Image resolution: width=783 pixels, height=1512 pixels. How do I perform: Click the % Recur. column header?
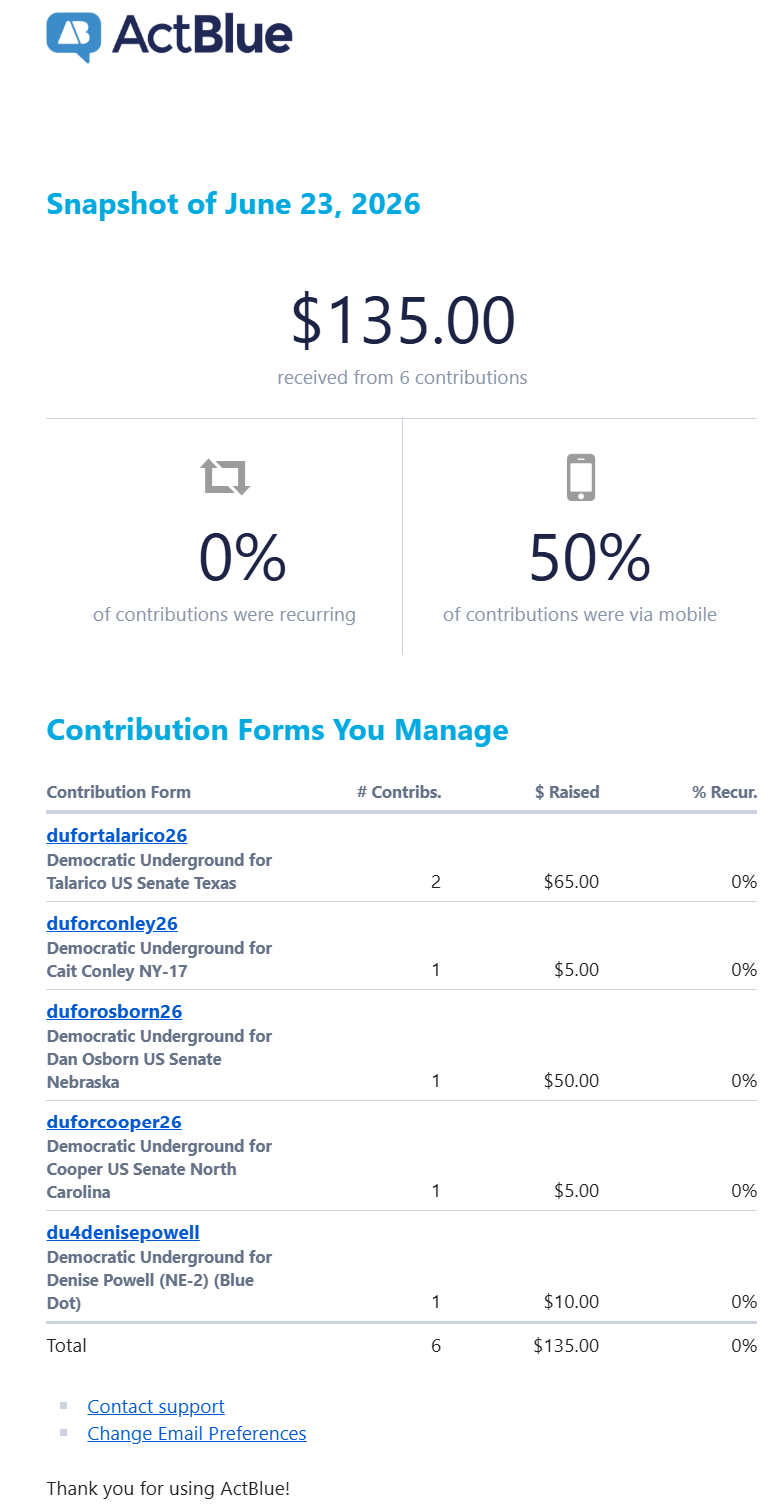click(x=724, y=792)
